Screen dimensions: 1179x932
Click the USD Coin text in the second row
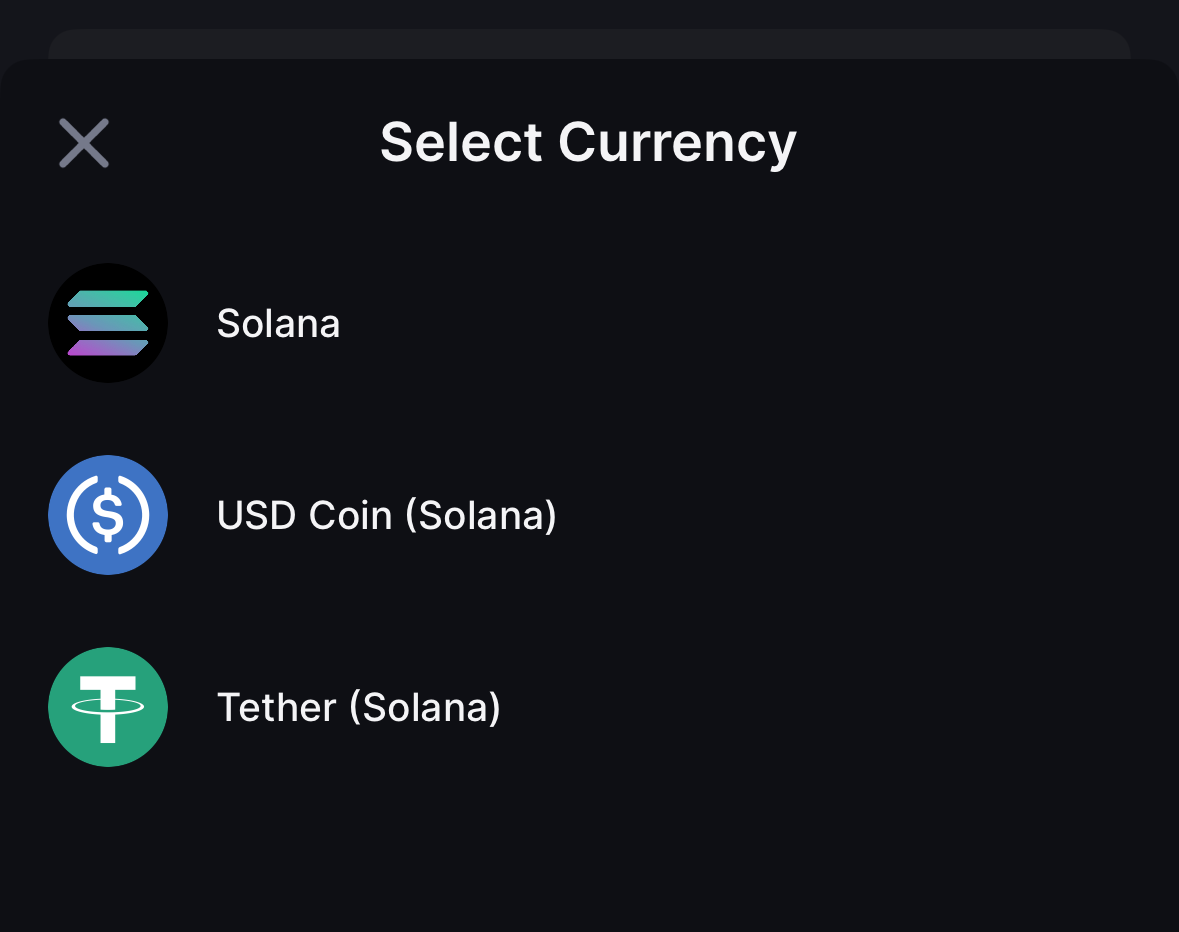(305, 516)
